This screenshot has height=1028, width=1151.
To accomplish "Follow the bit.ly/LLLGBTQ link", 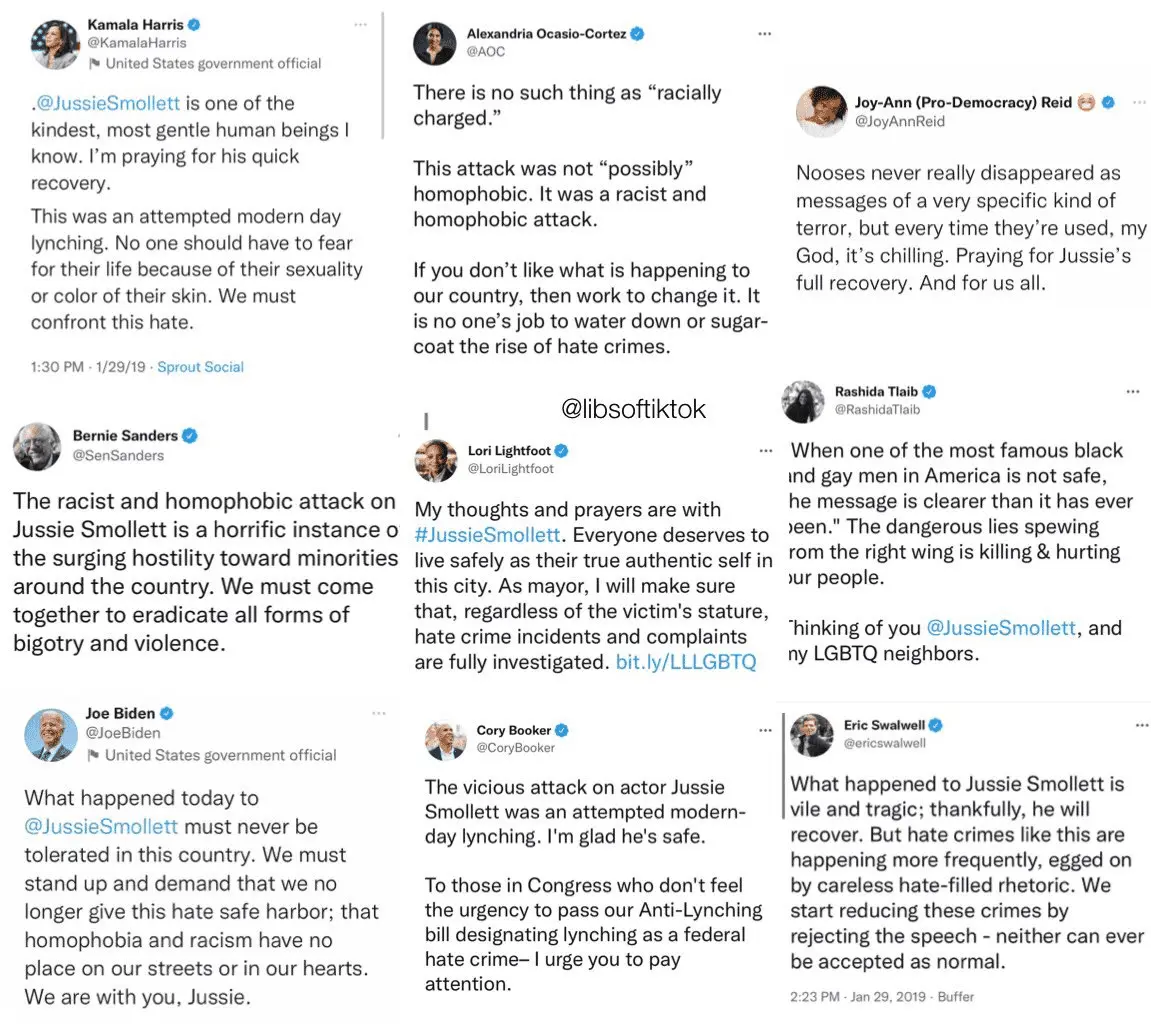I will 686,662.
